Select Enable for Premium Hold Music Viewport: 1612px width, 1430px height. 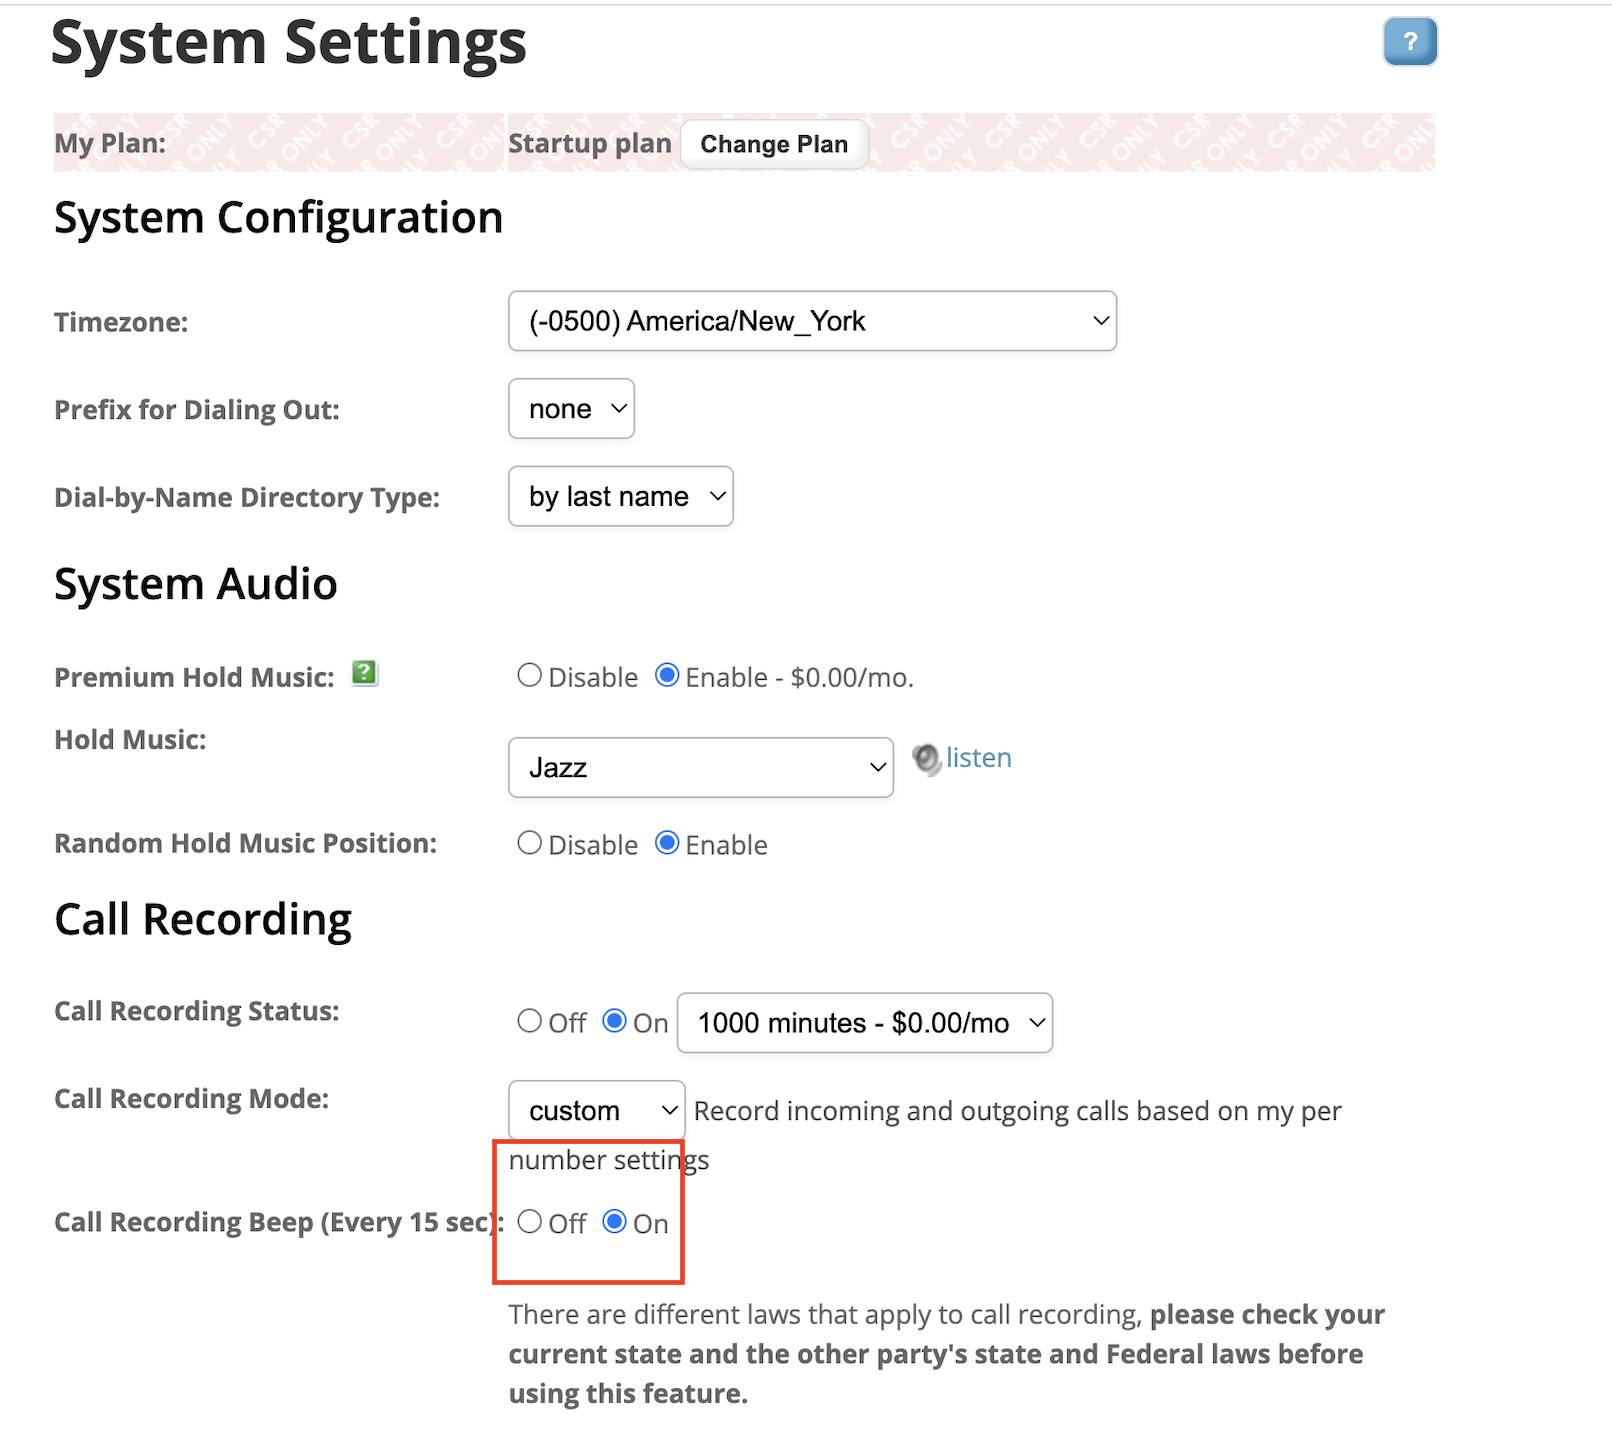coord(666,674)
